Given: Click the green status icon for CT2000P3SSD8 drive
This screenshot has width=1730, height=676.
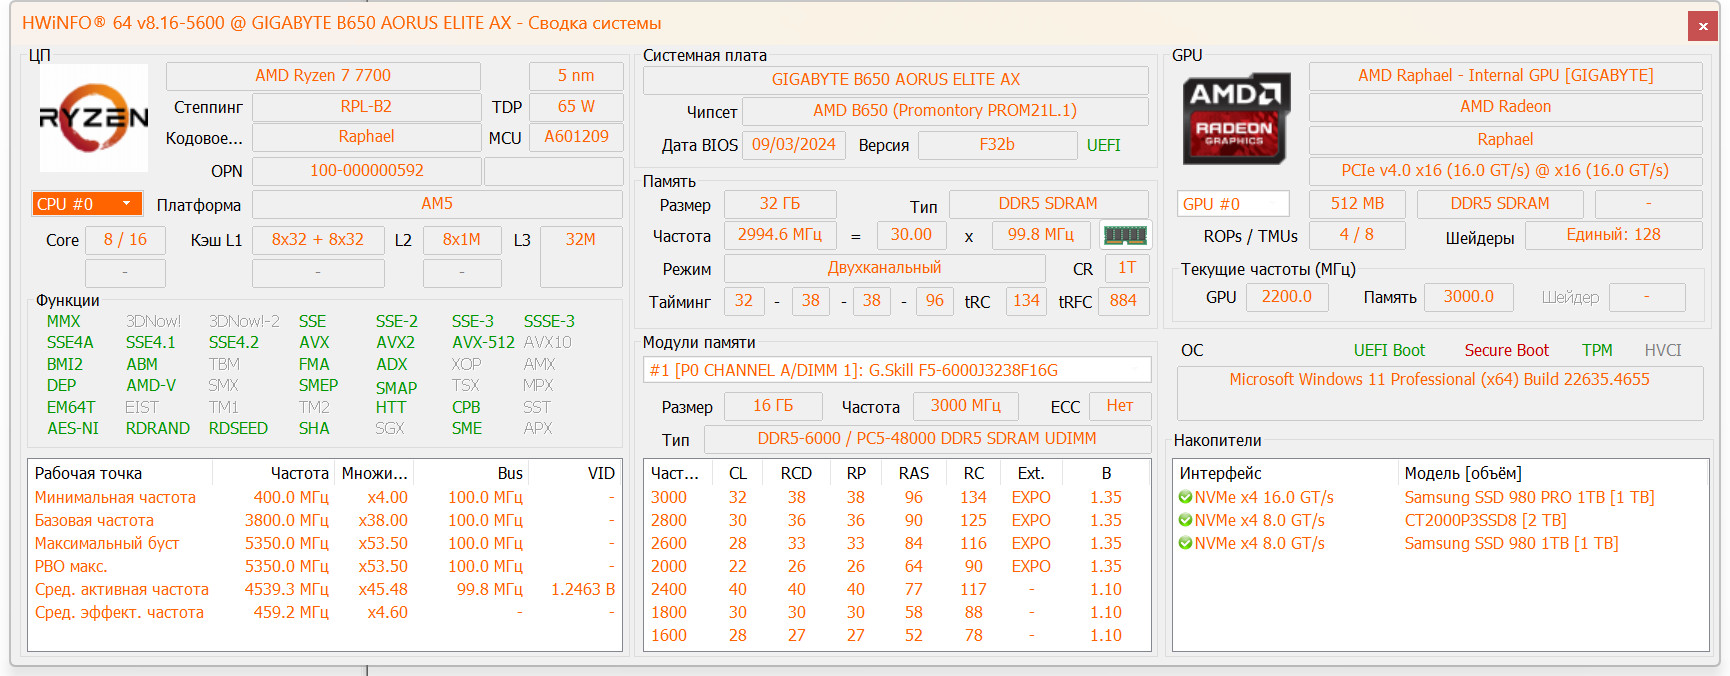Looking at the screenshot, I should [x=1185, y=521].
